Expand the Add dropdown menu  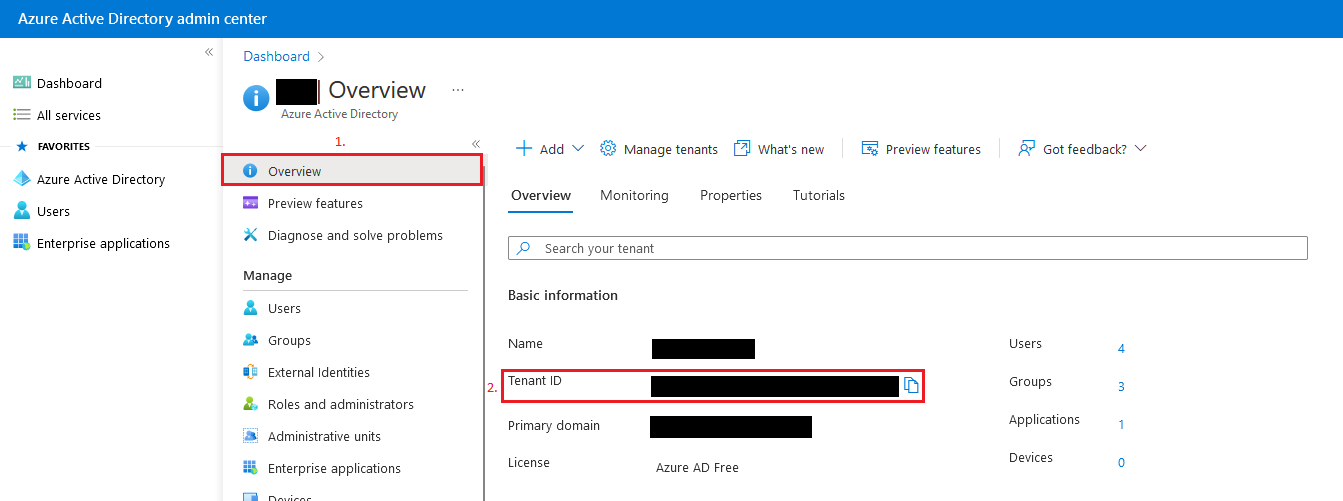577,149
